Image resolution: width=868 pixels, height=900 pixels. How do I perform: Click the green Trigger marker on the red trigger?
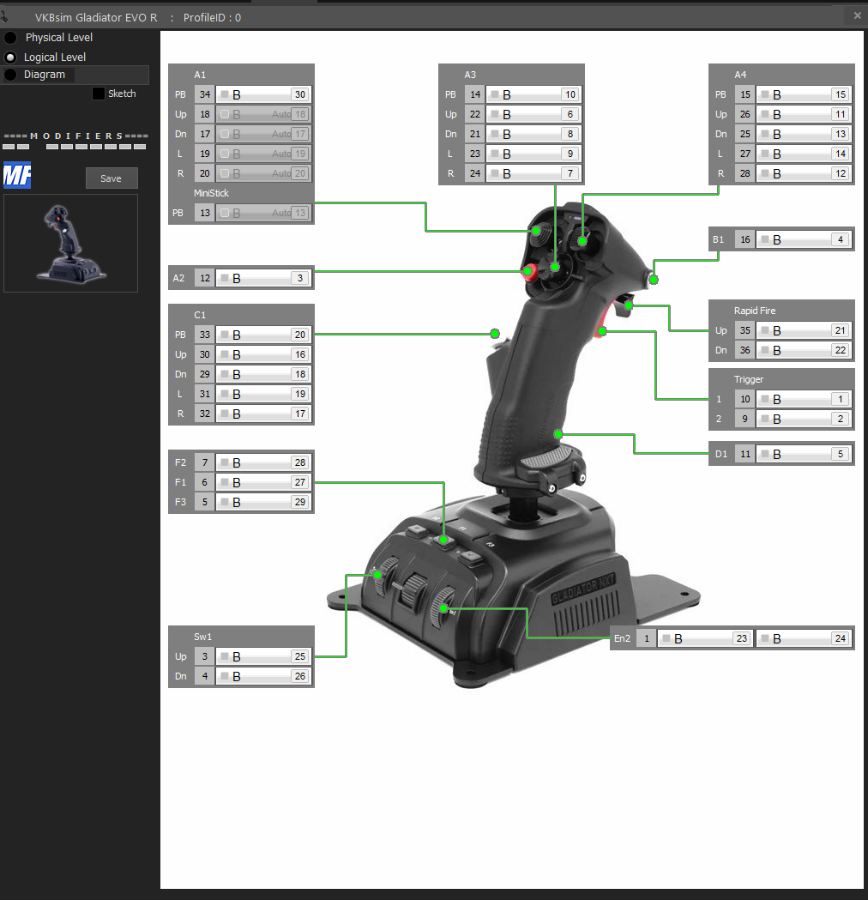[603, 330]
